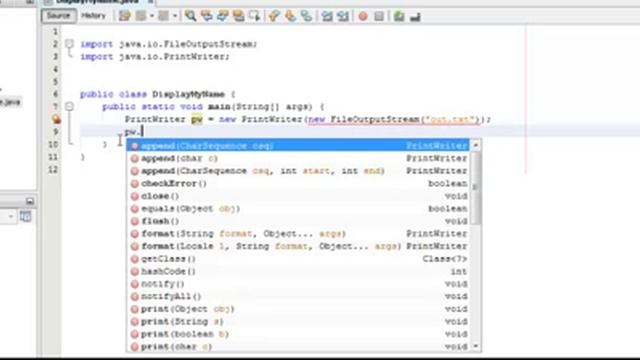Click the blue panel icon beside the dropdown
This screenshot has height=360, width=640.
pyautogui.click(x=25, y=216)
